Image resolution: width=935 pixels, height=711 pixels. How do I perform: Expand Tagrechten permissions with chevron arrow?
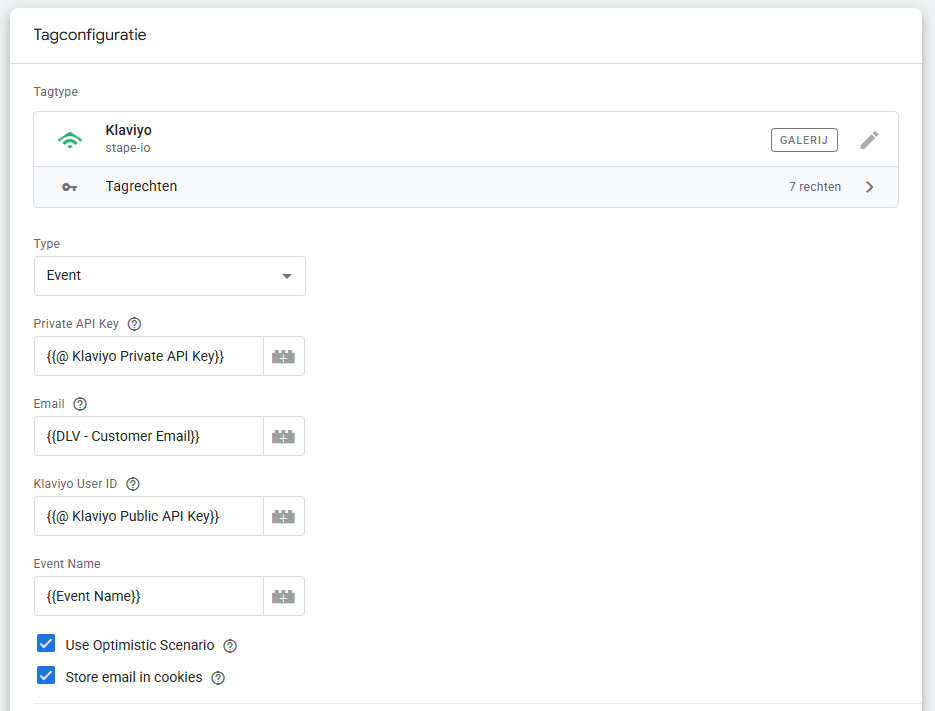869,187
